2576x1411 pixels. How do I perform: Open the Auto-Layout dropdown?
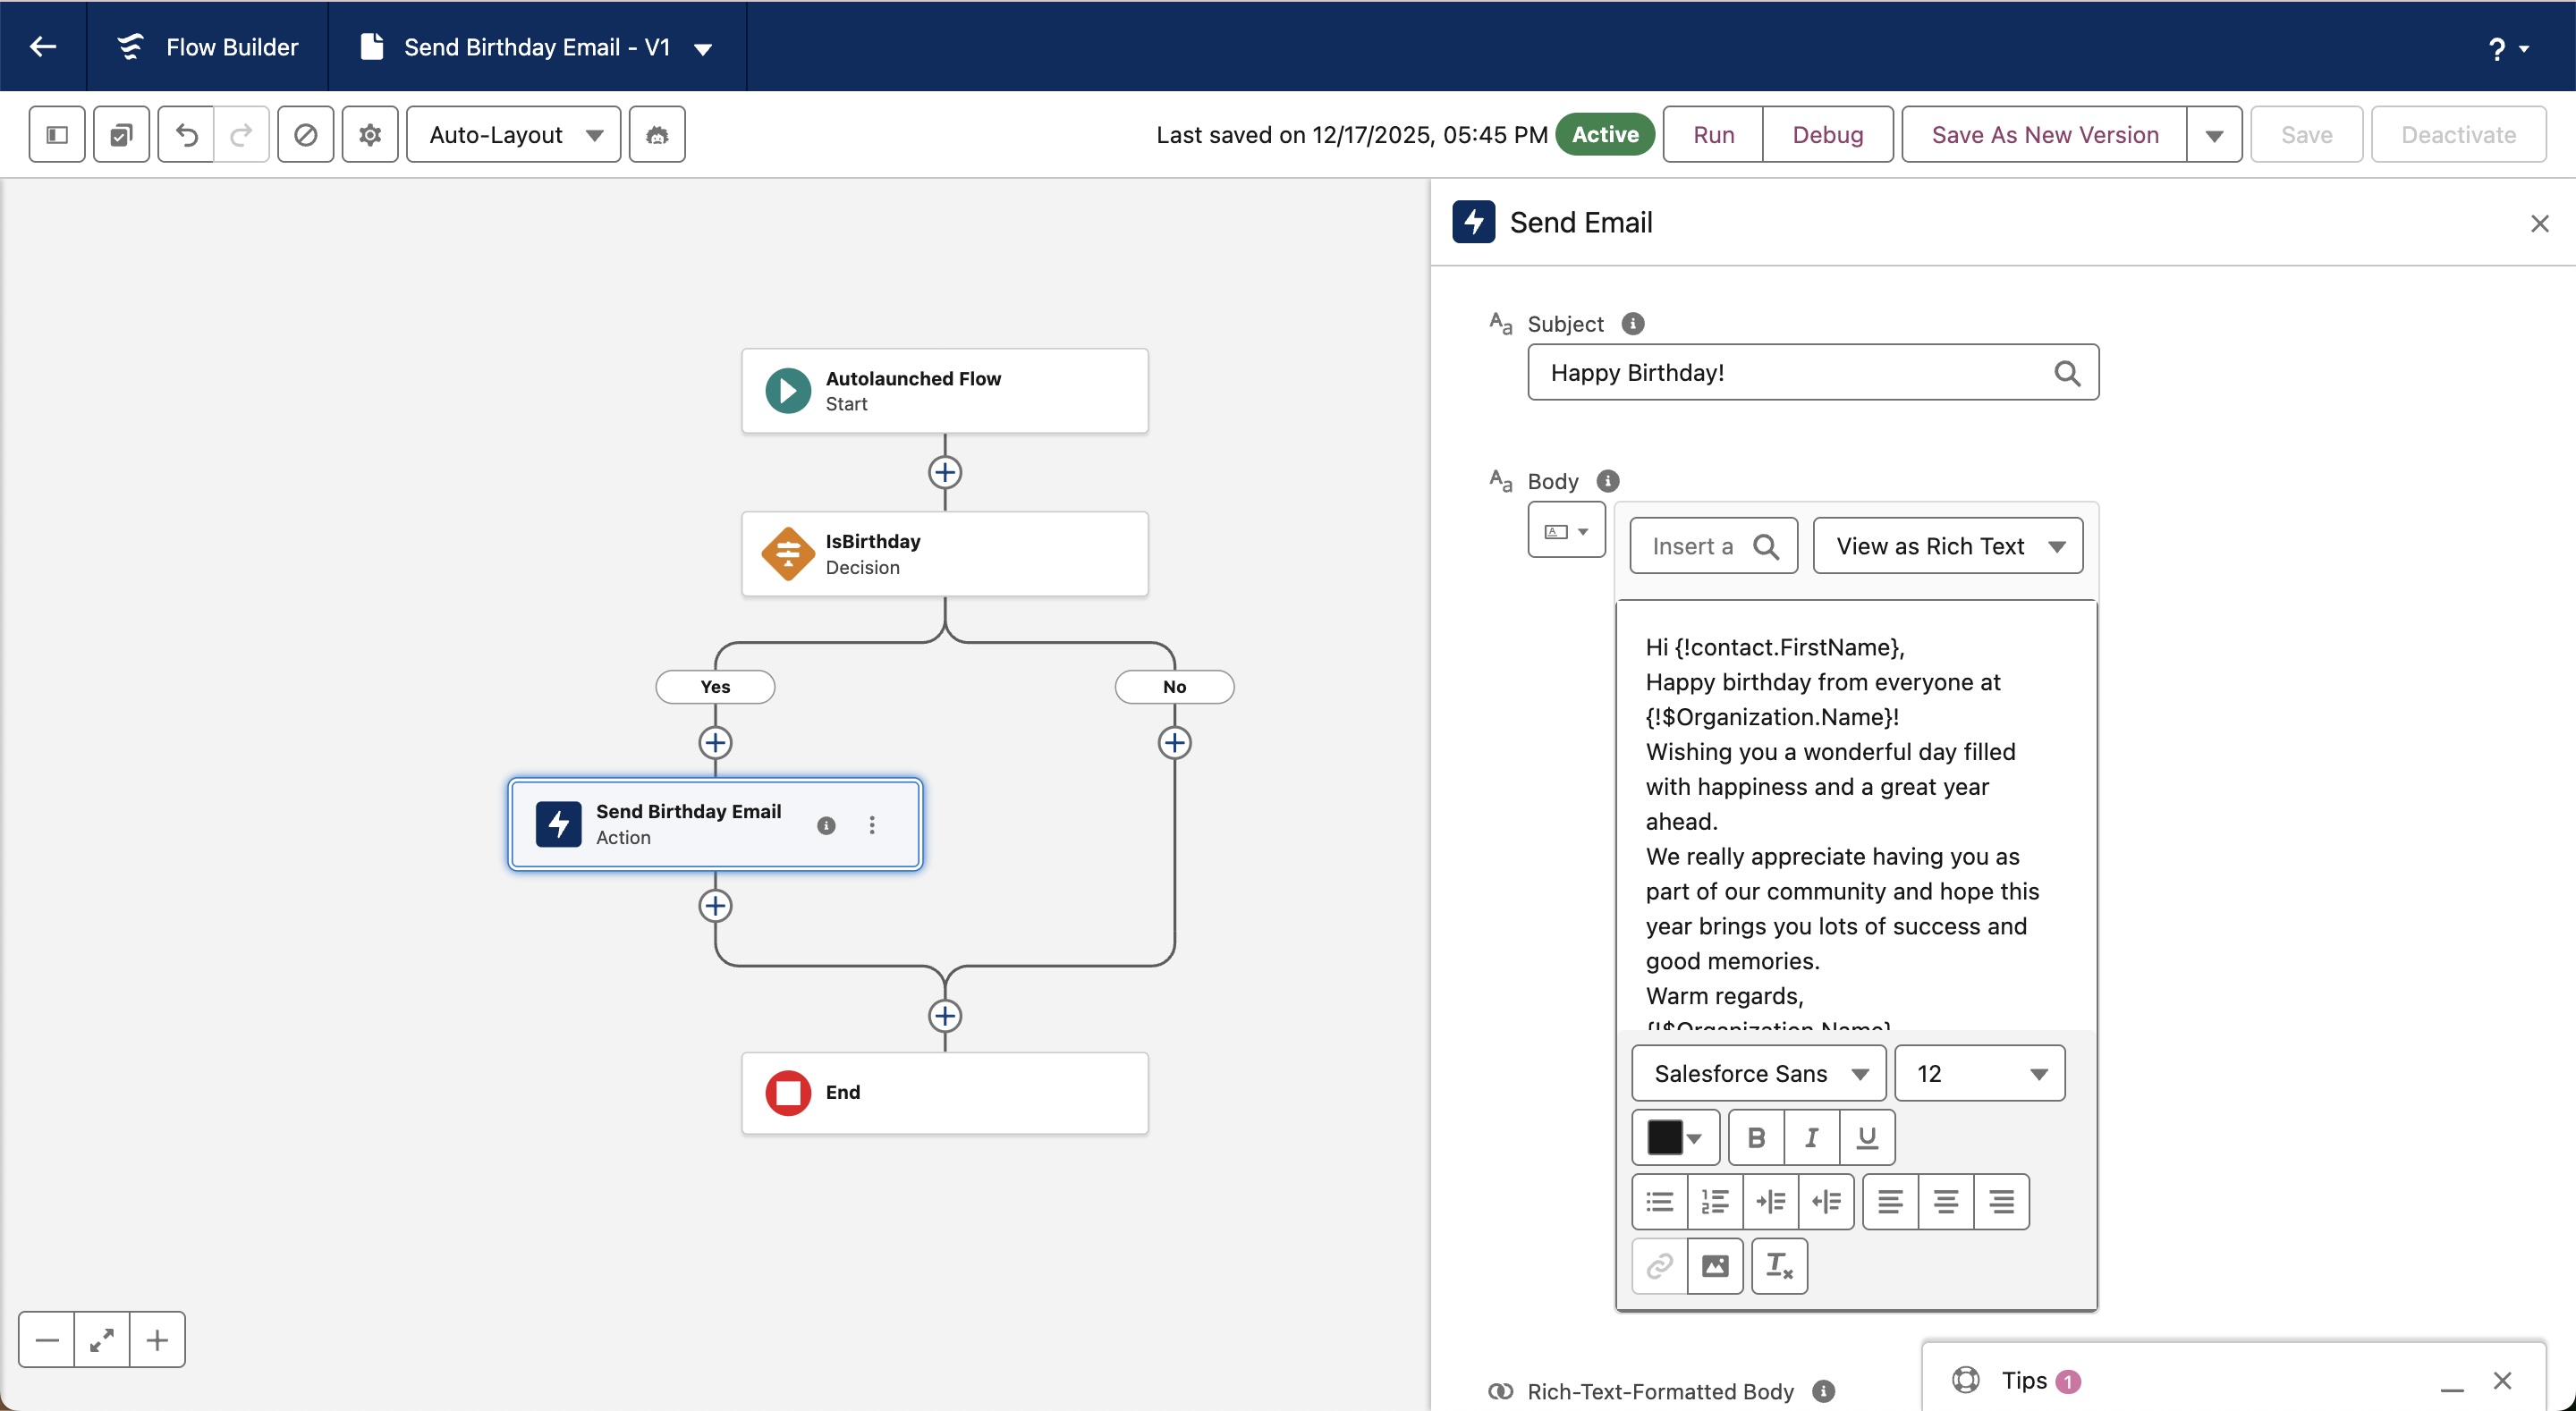coord(514,134)
